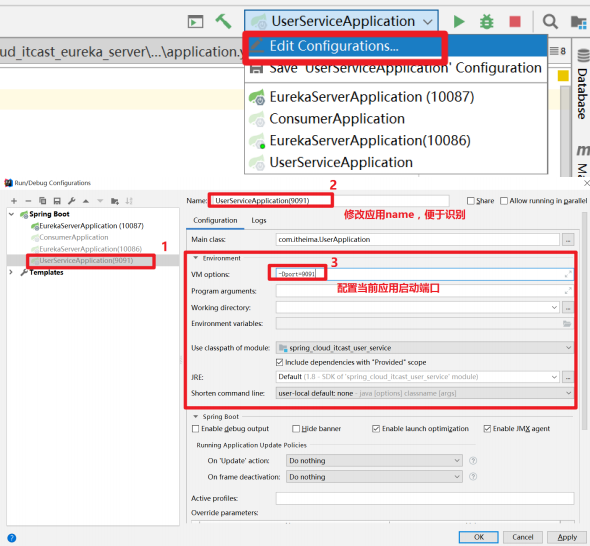The height and width of the screenshot is (546, 590).
Task: Toggle the Share checkbox
Action: click(x=470, y=201)
